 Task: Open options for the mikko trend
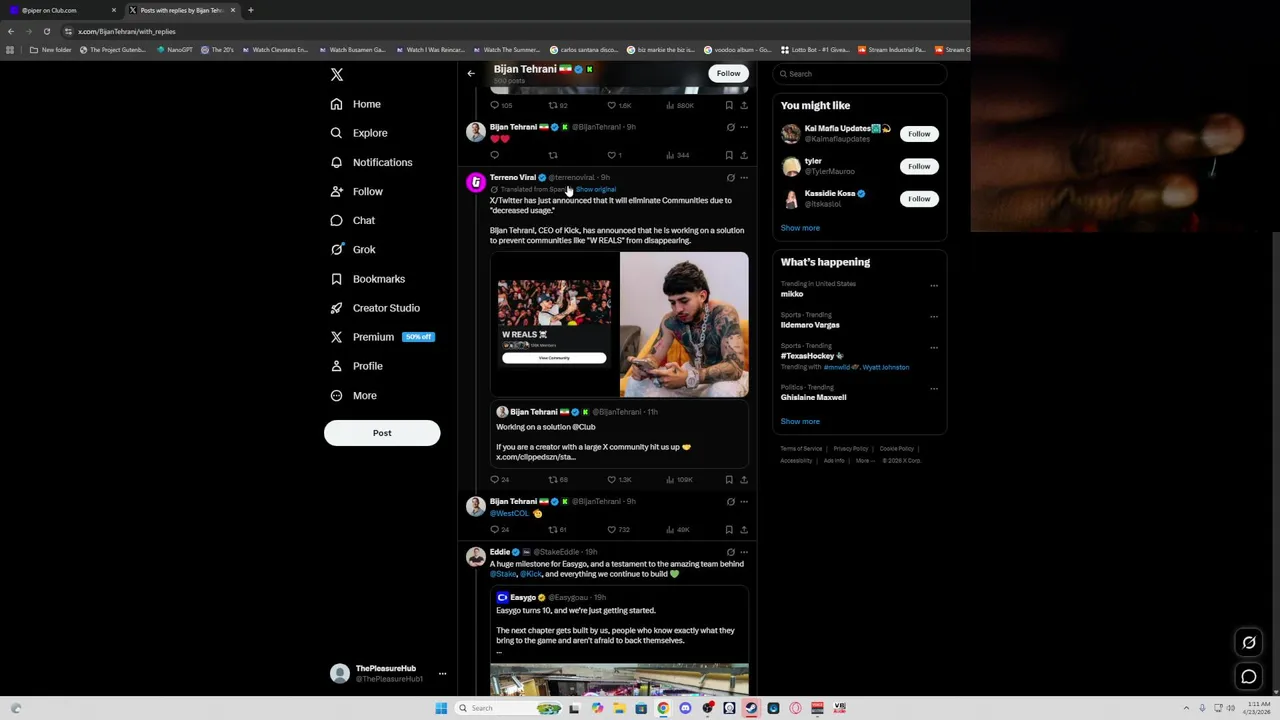coord(934,285)
